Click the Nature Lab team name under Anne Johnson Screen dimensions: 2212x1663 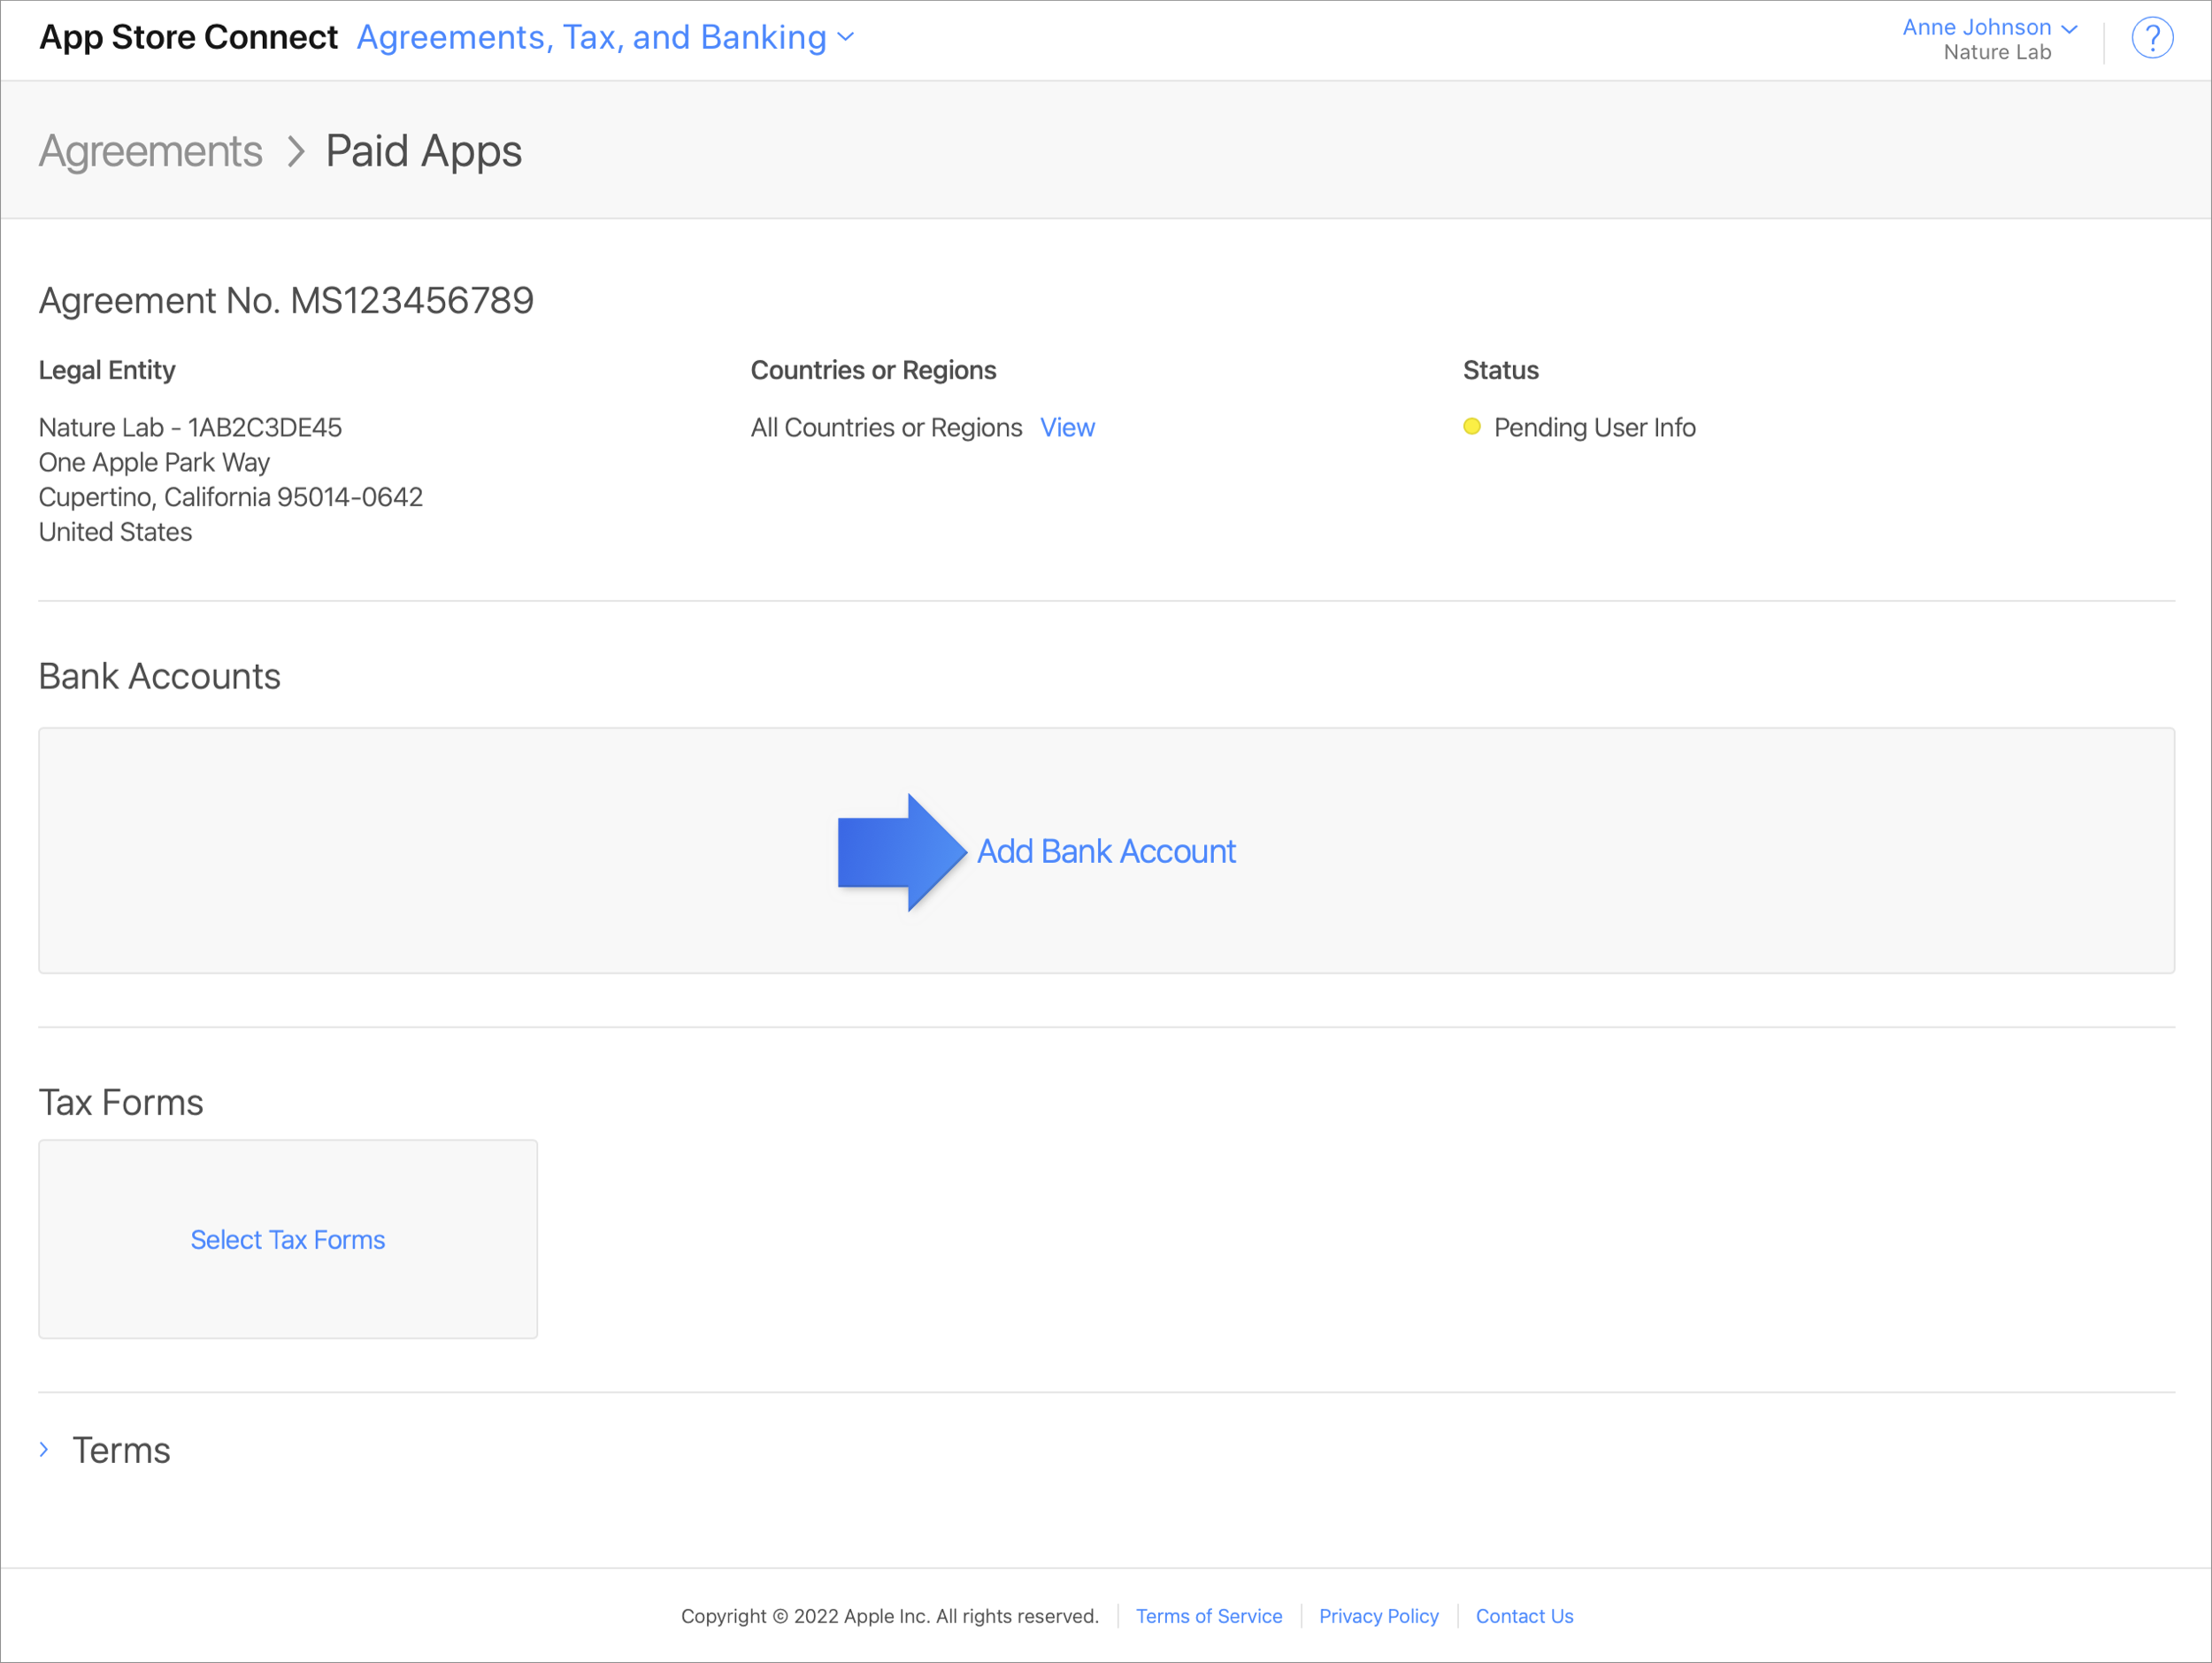[1996, 52]
